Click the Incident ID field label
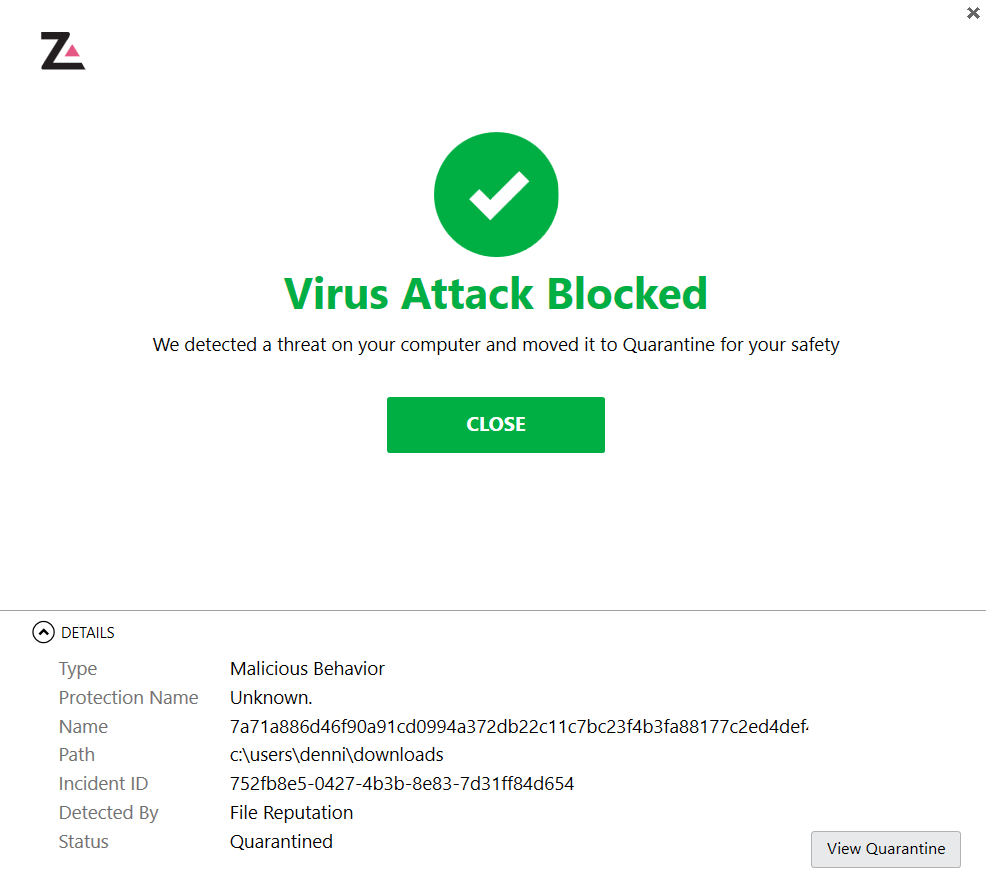The image size is (986, 890). tap(103, 784)
